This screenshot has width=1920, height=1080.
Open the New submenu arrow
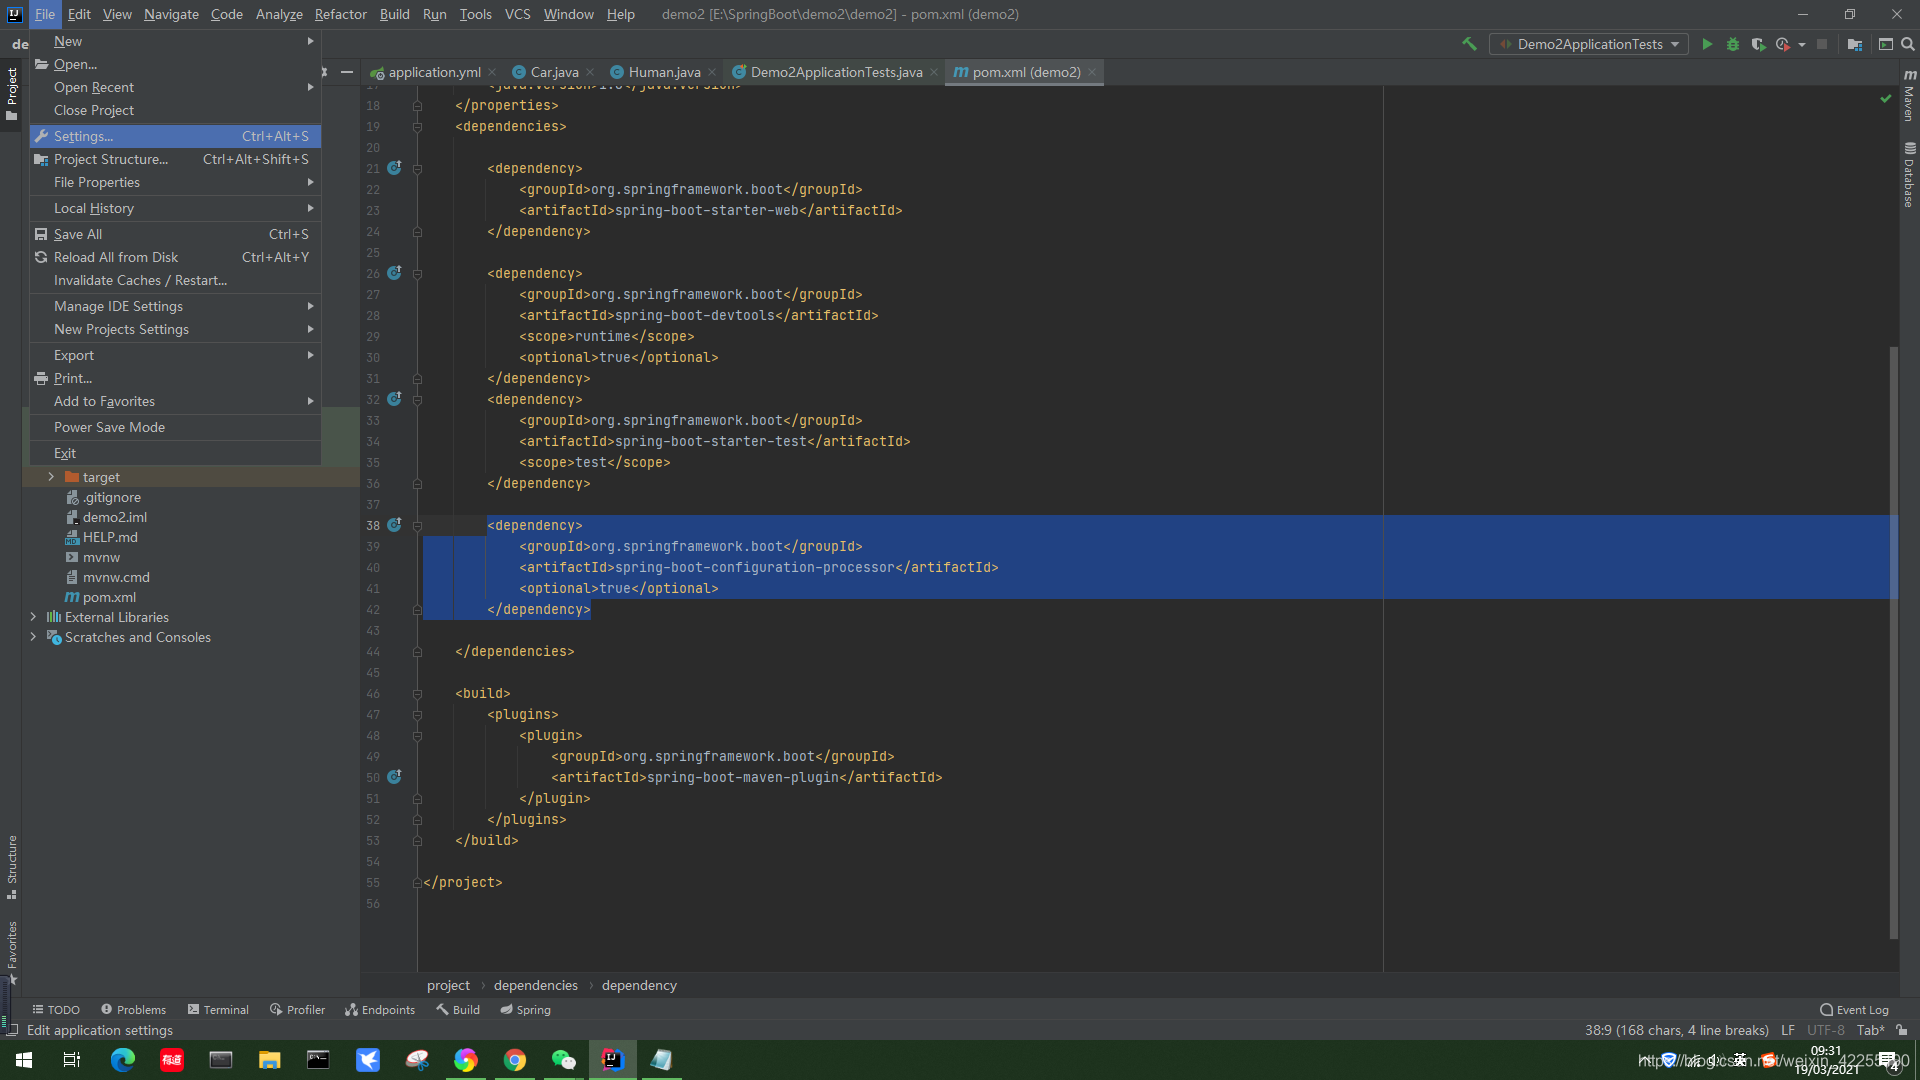click(310, 41)
